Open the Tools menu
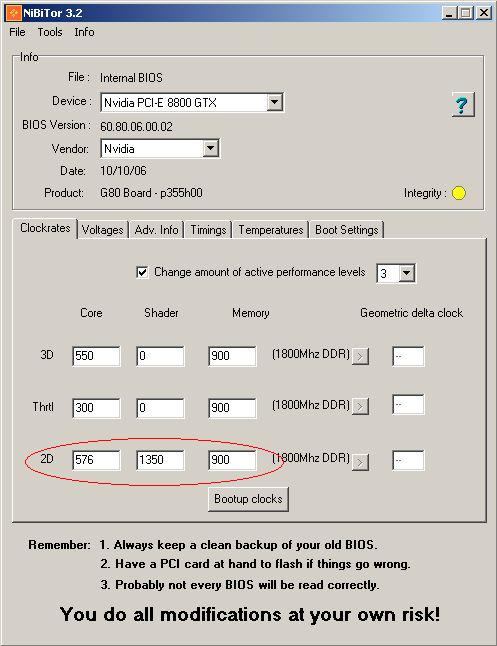This screenshot has height=646, width=497. pos(50,32)
